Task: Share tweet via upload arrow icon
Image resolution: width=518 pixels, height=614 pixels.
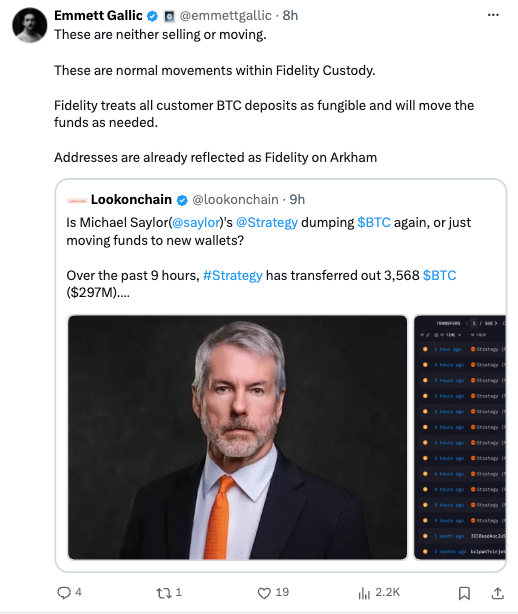Action: 497,593
